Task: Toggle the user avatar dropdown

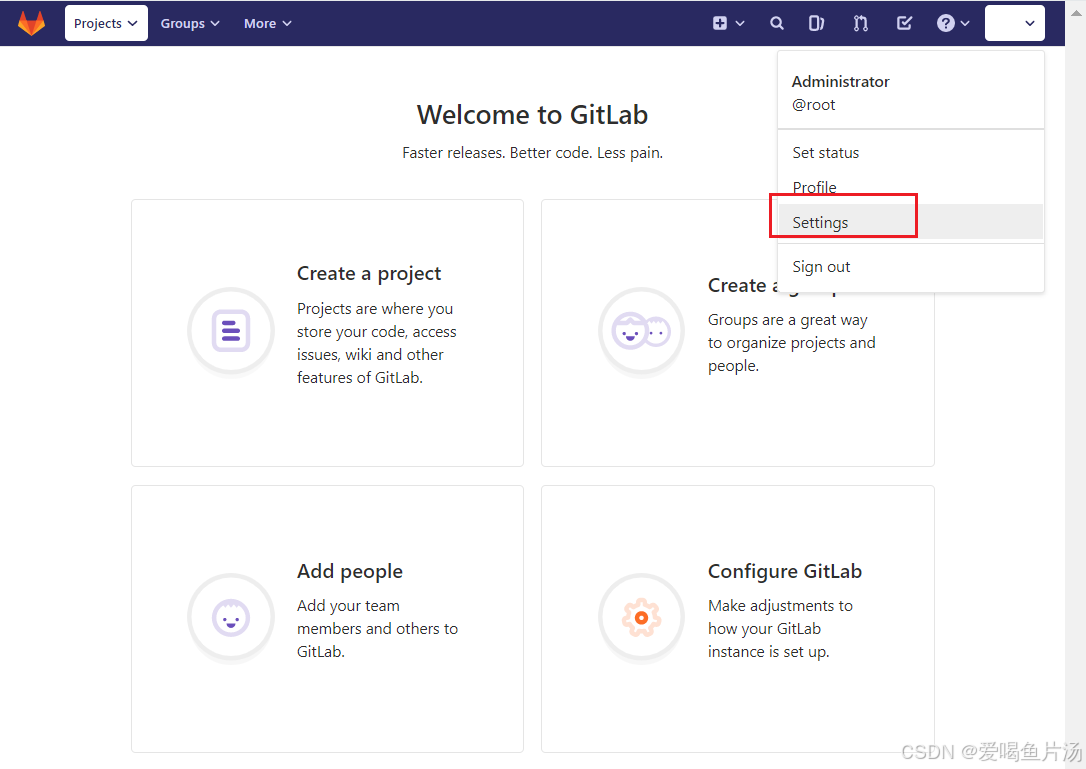Action: 1015,23
